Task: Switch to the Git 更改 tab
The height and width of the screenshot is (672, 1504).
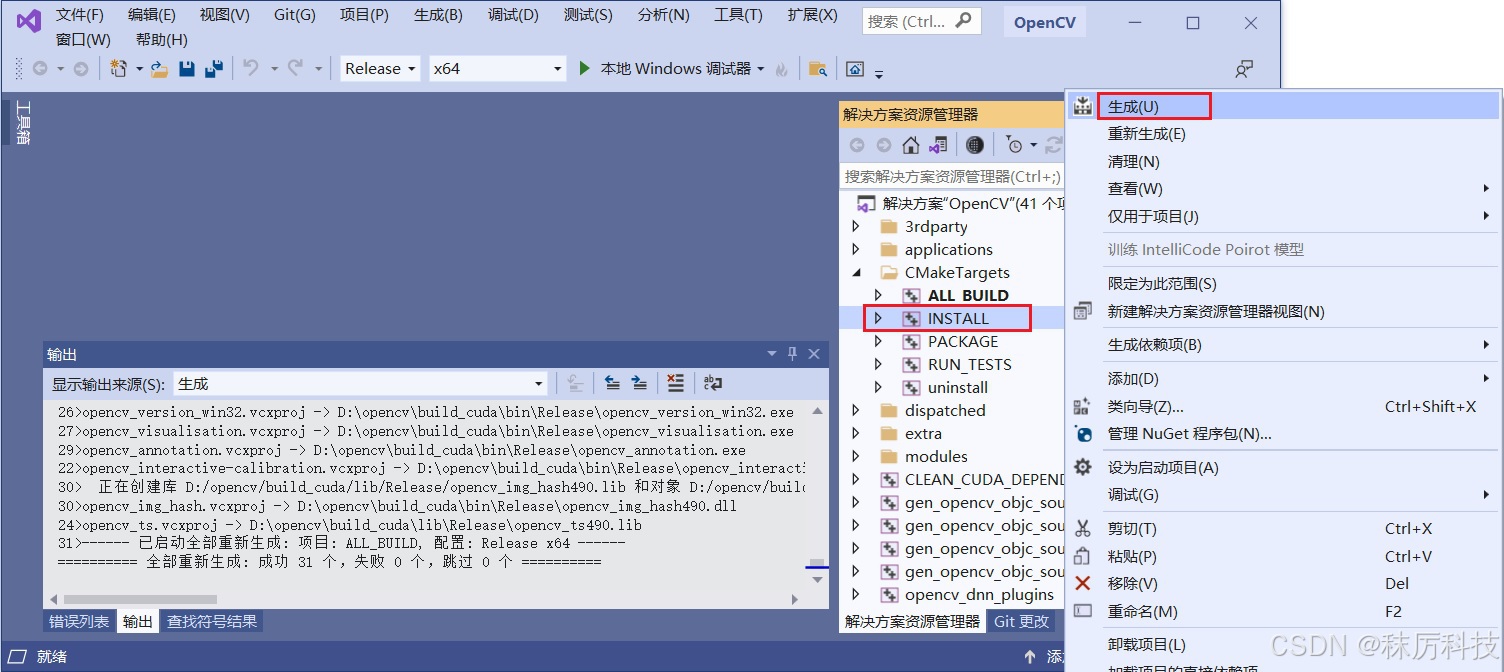Action: [1021, 621]
